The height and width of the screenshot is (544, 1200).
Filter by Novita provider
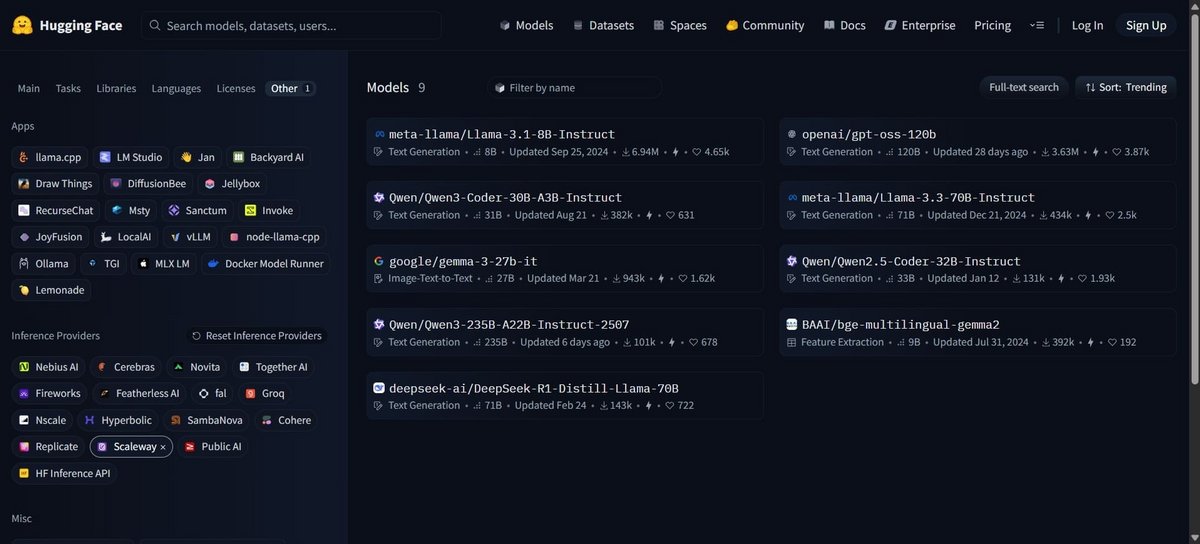point(196,367)
